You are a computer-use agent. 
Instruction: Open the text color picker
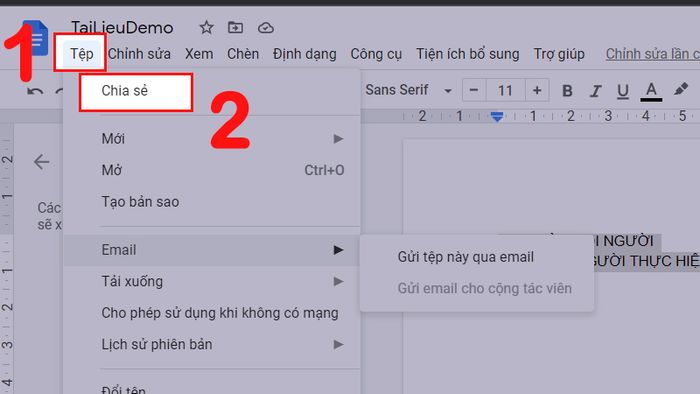(651, 91)
